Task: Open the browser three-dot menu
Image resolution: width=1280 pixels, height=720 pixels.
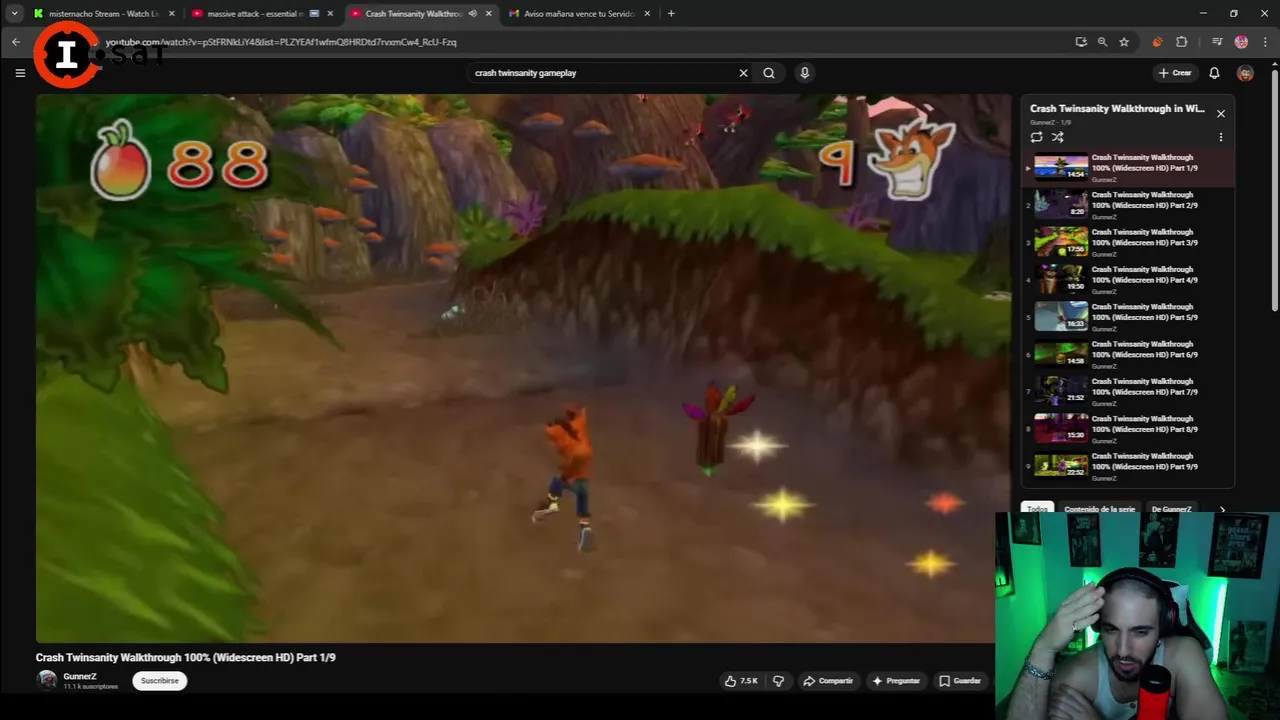Action: point(1264,42)
